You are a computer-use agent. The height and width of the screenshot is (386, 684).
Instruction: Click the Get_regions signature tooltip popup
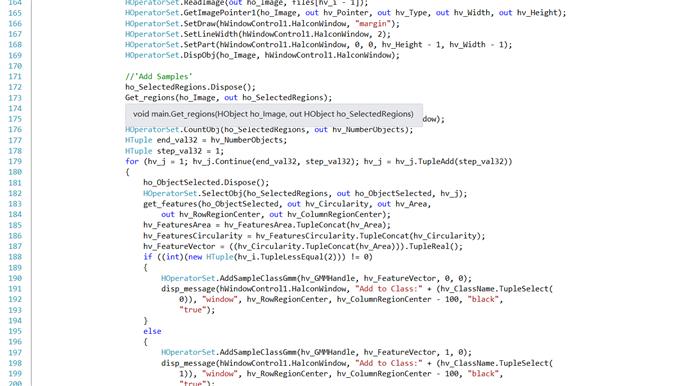click(x=274, y=114)
